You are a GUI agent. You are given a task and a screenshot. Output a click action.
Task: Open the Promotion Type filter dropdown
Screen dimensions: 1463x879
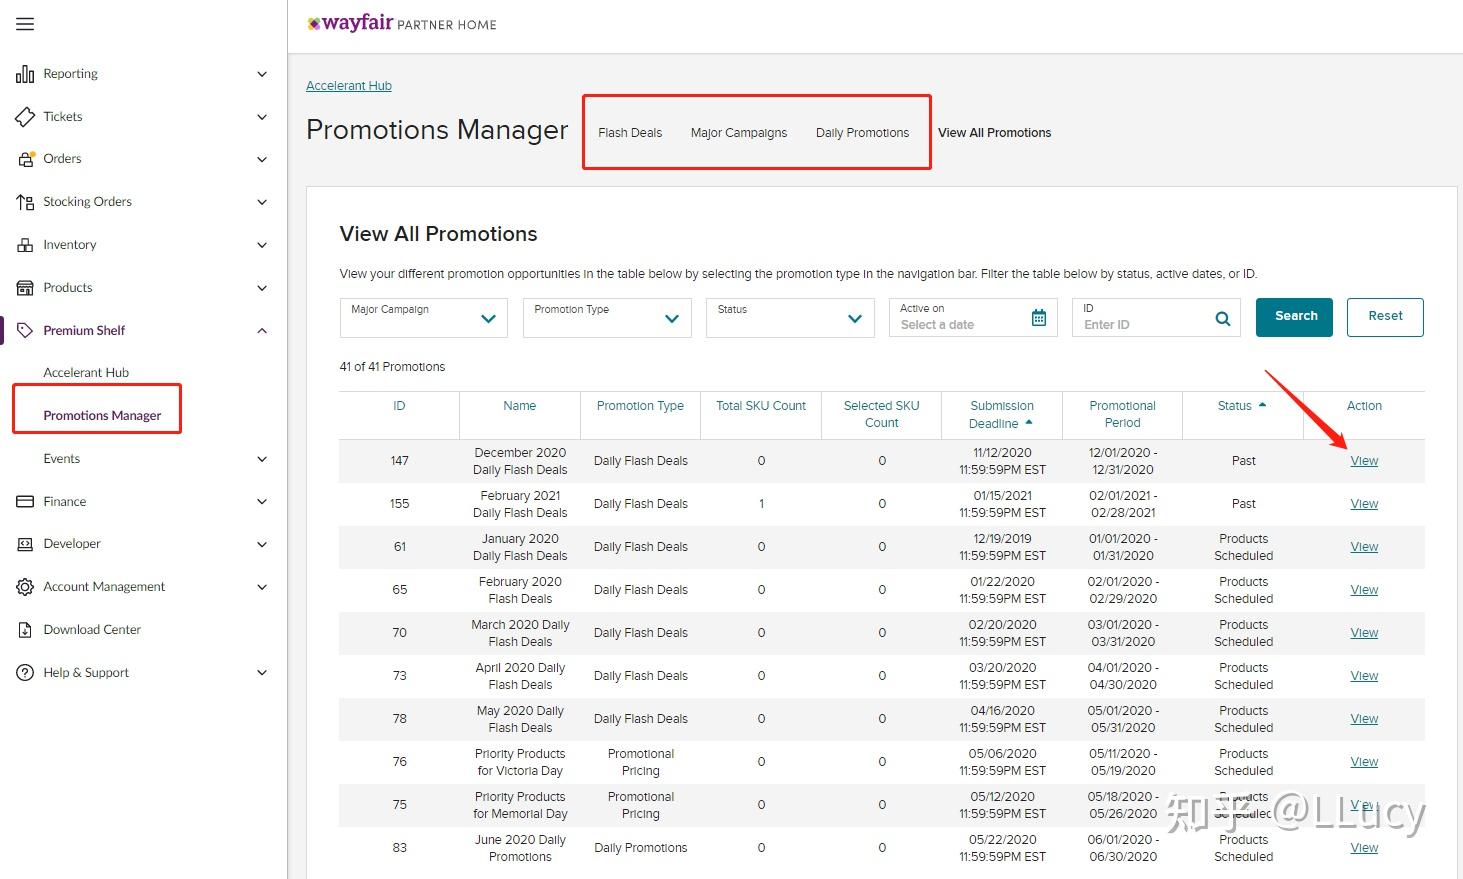point(606,318)
